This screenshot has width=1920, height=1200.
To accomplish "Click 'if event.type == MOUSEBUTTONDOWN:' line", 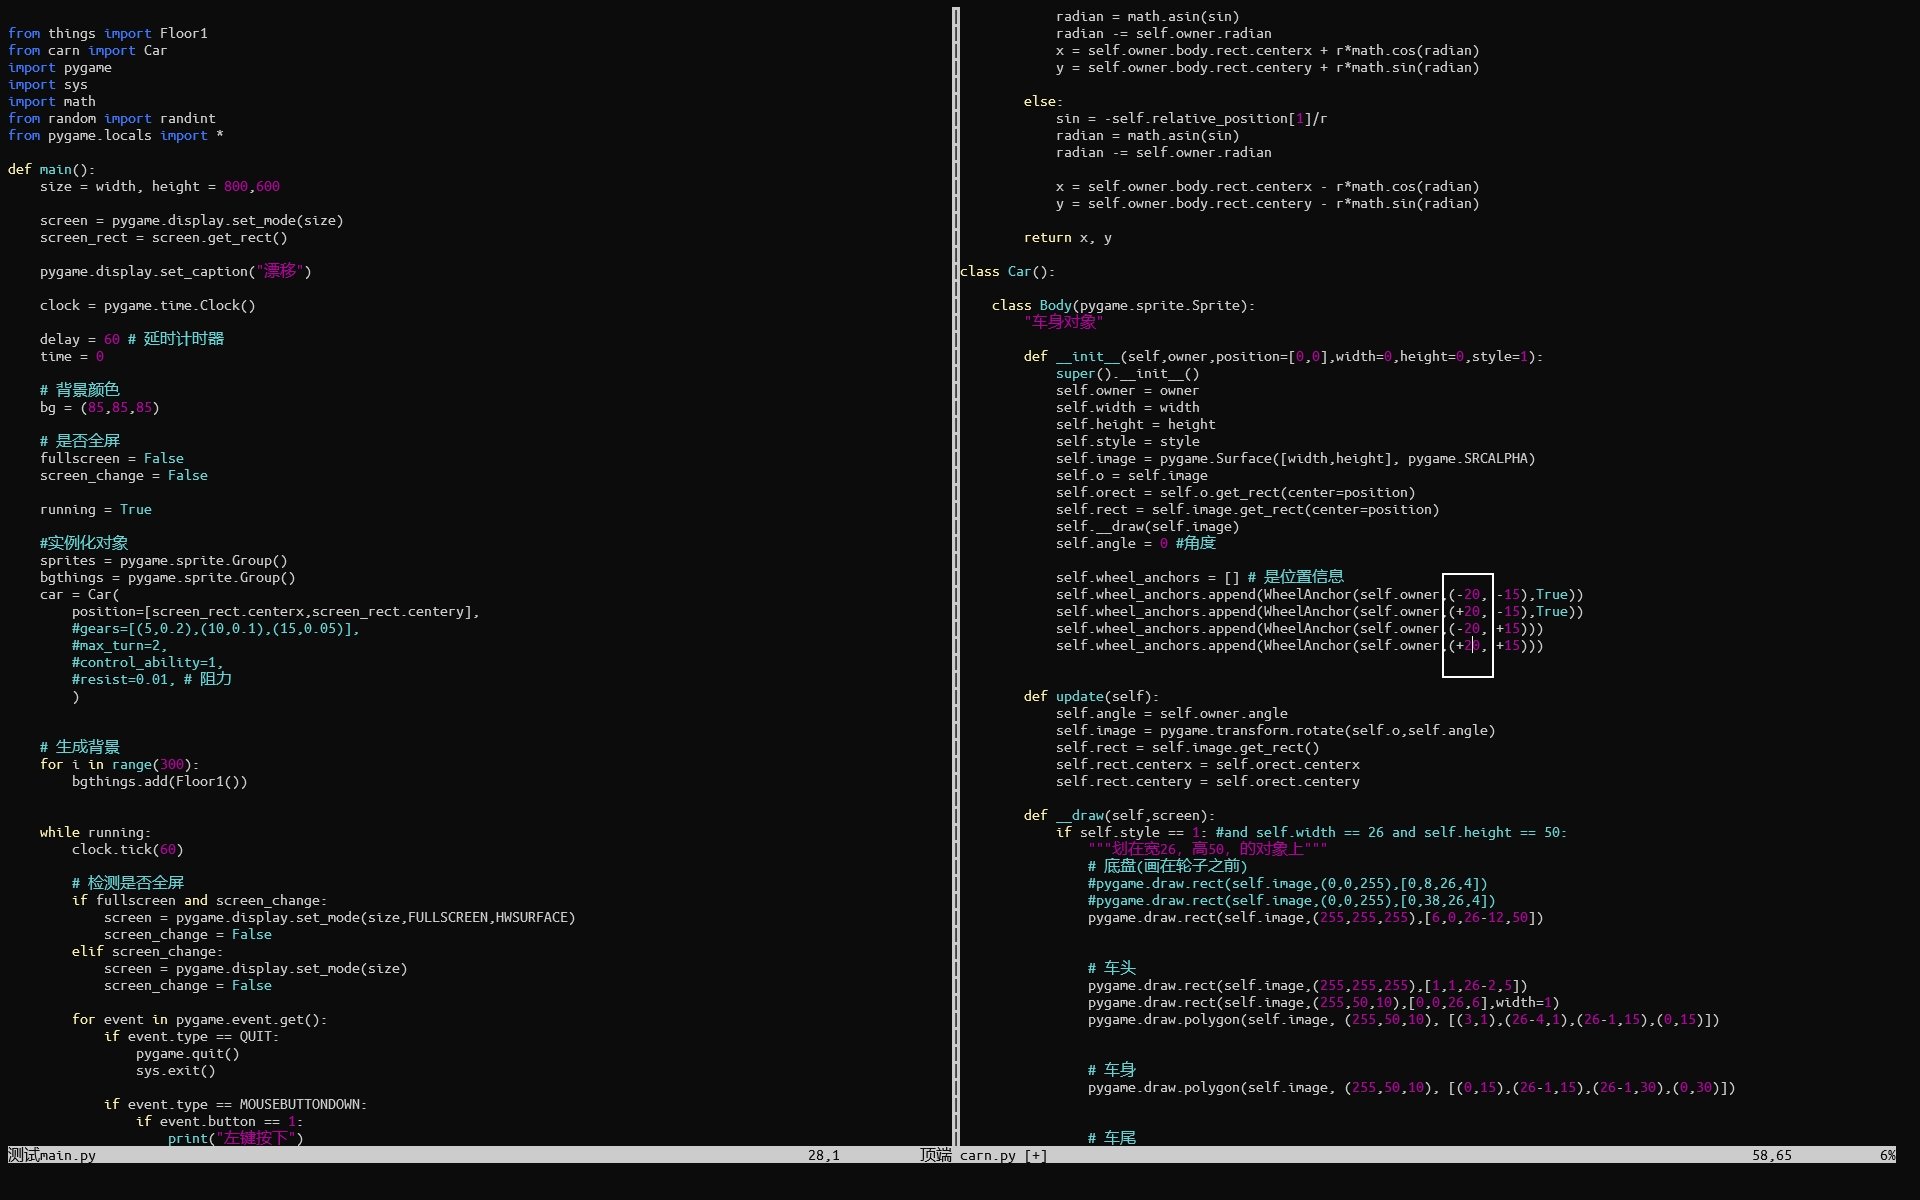I will pyautogui.click(x=236, y=1104).
